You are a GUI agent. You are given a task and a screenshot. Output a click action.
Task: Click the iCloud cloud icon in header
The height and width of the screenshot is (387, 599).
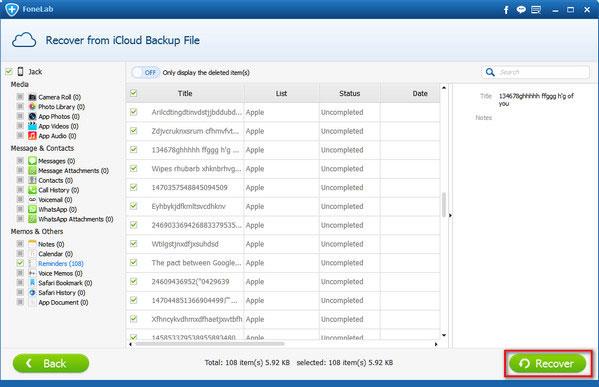tap(24, 40)
